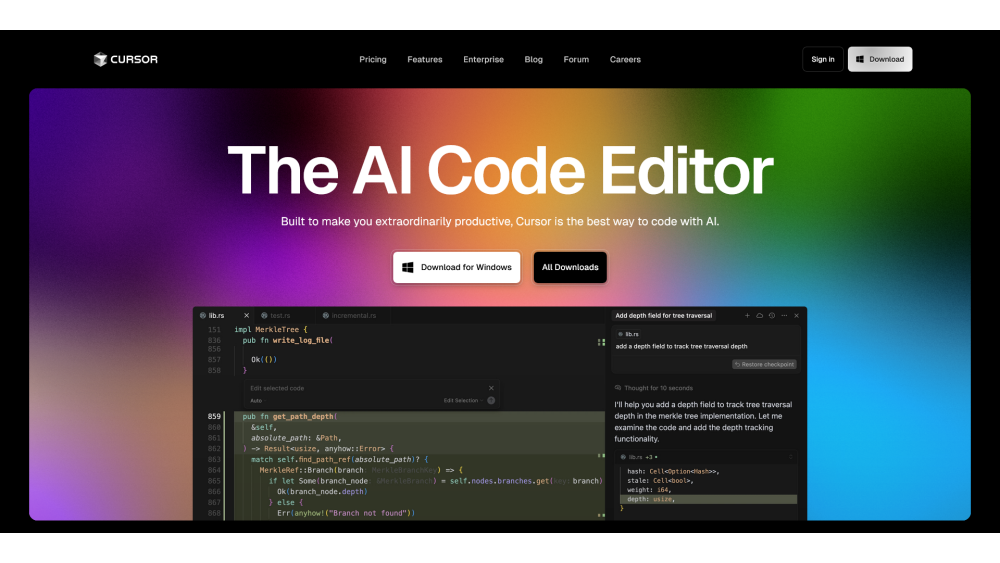
Task: Open the Blog link
Action: (533, 59)
